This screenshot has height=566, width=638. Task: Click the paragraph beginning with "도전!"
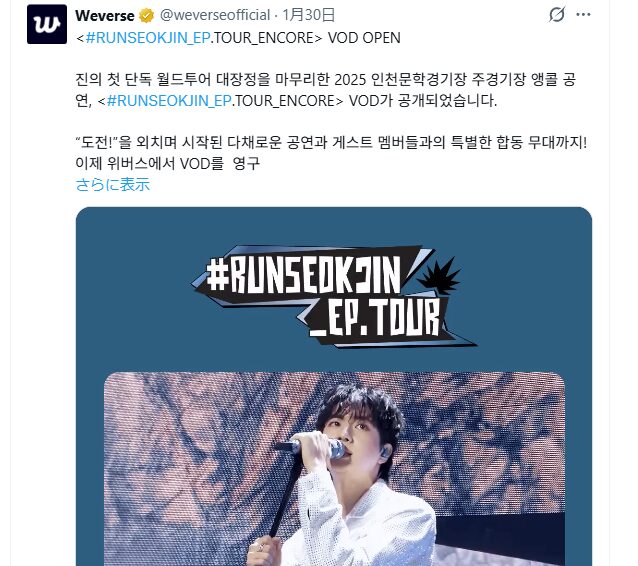coord(331,153)
